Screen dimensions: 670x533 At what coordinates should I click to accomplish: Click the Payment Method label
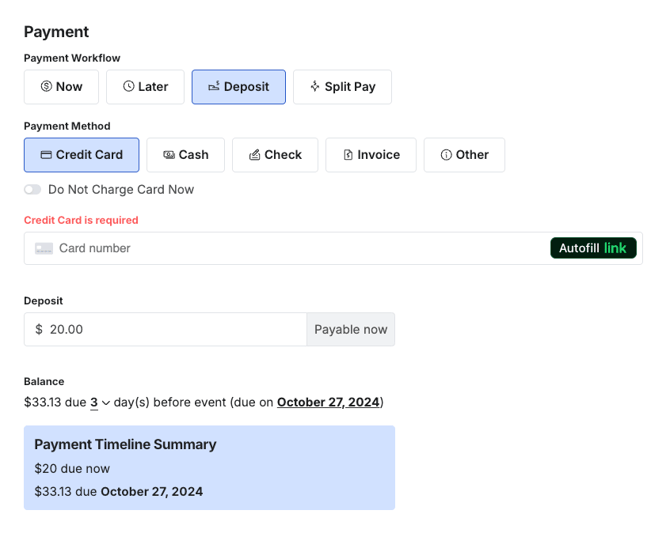pyautogui.click(x=67, y=126)
